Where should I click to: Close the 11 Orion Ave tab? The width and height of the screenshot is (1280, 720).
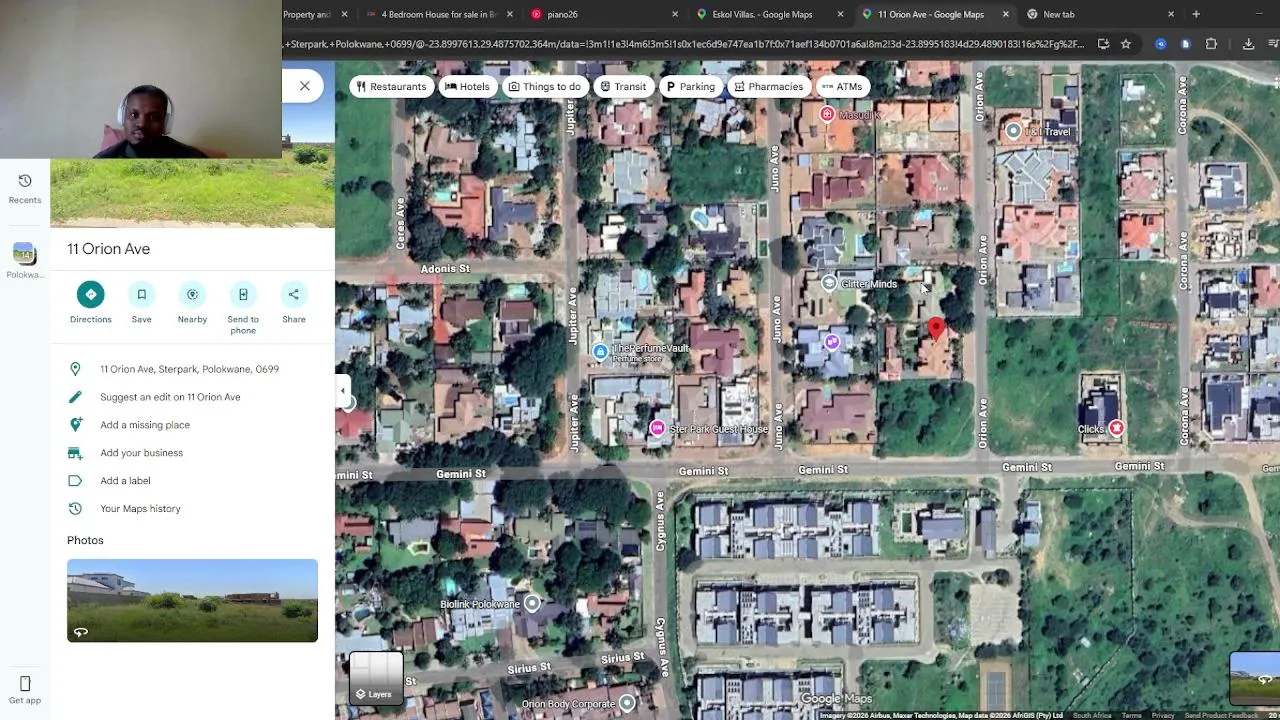click(1006, 14)
